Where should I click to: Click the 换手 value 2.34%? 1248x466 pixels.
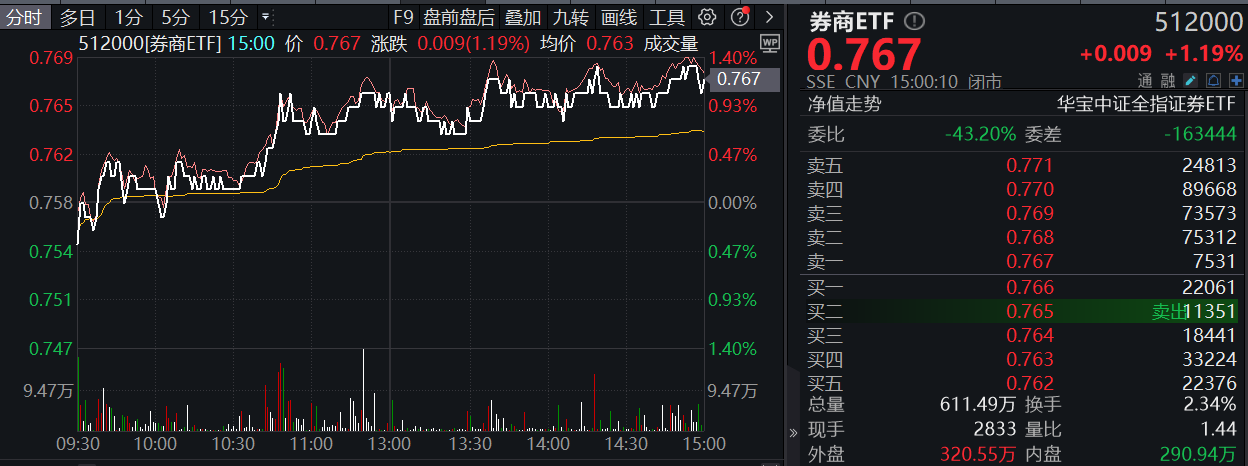1211,405
